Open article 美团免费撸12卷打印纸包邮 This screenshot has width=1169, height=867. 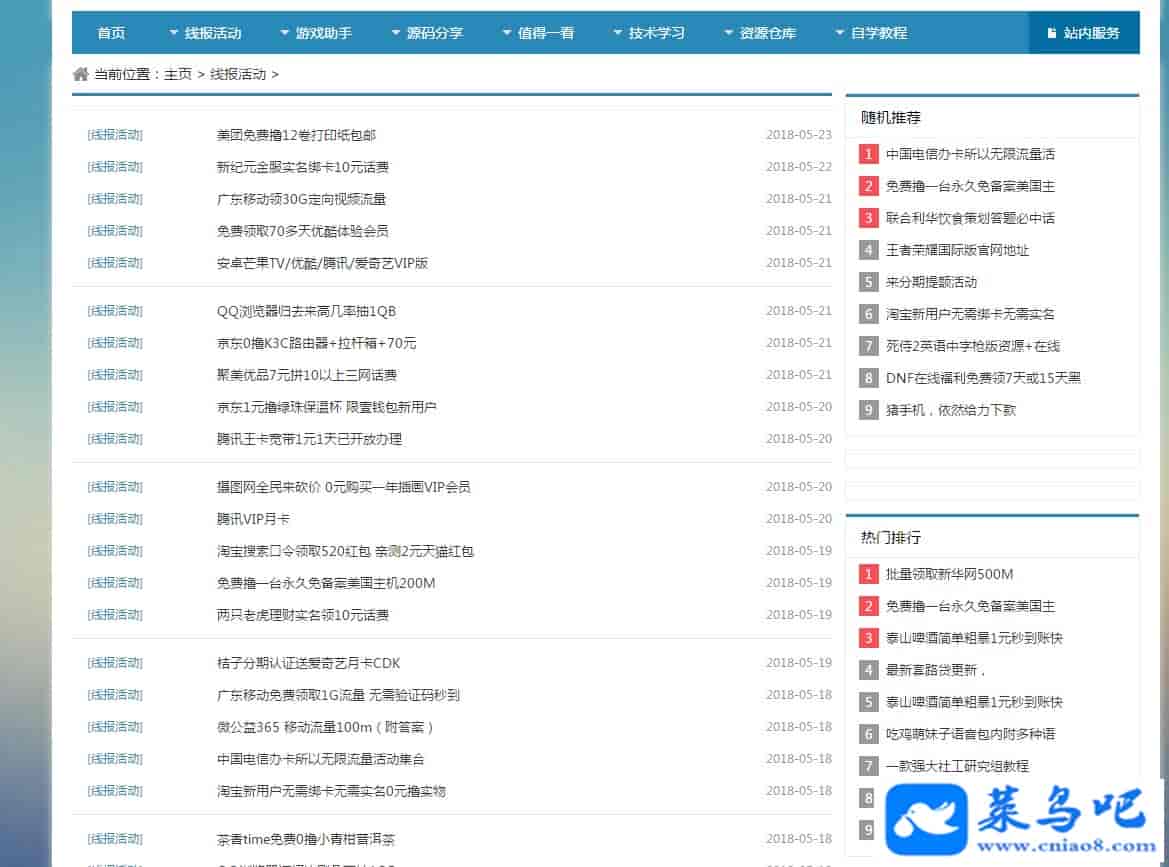point(296,135)
